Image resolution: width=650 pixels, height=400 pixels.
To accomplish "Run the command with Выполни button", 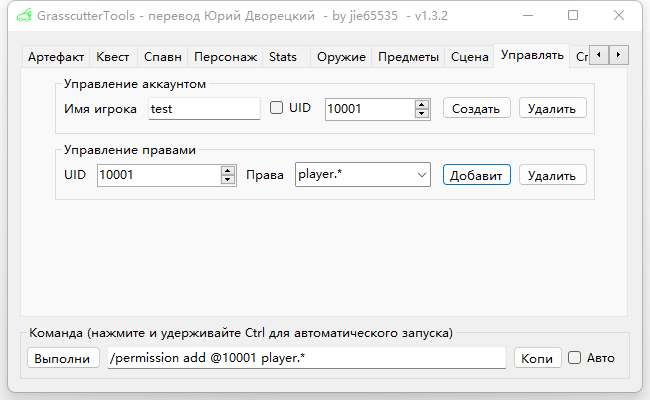I will [61, 358].
